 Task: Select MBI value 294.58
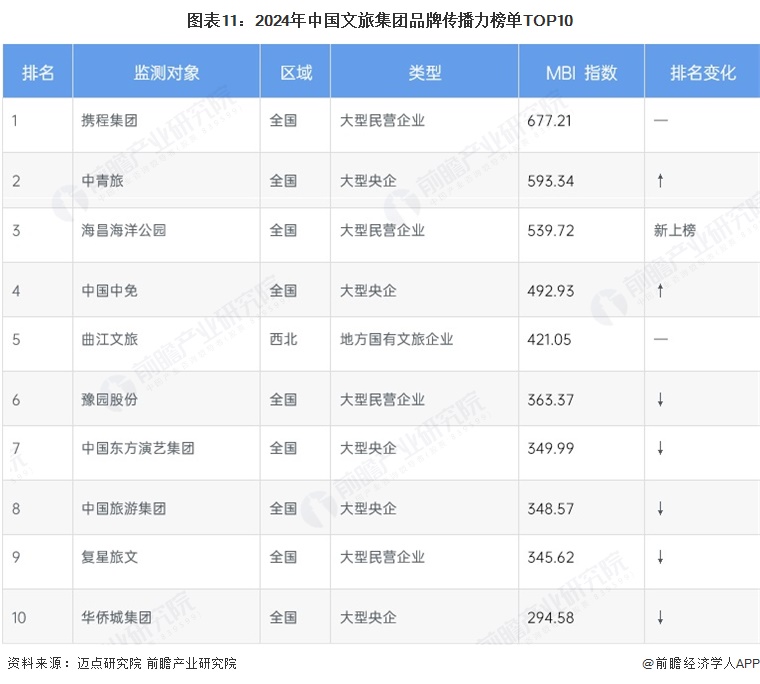(551, 618)
